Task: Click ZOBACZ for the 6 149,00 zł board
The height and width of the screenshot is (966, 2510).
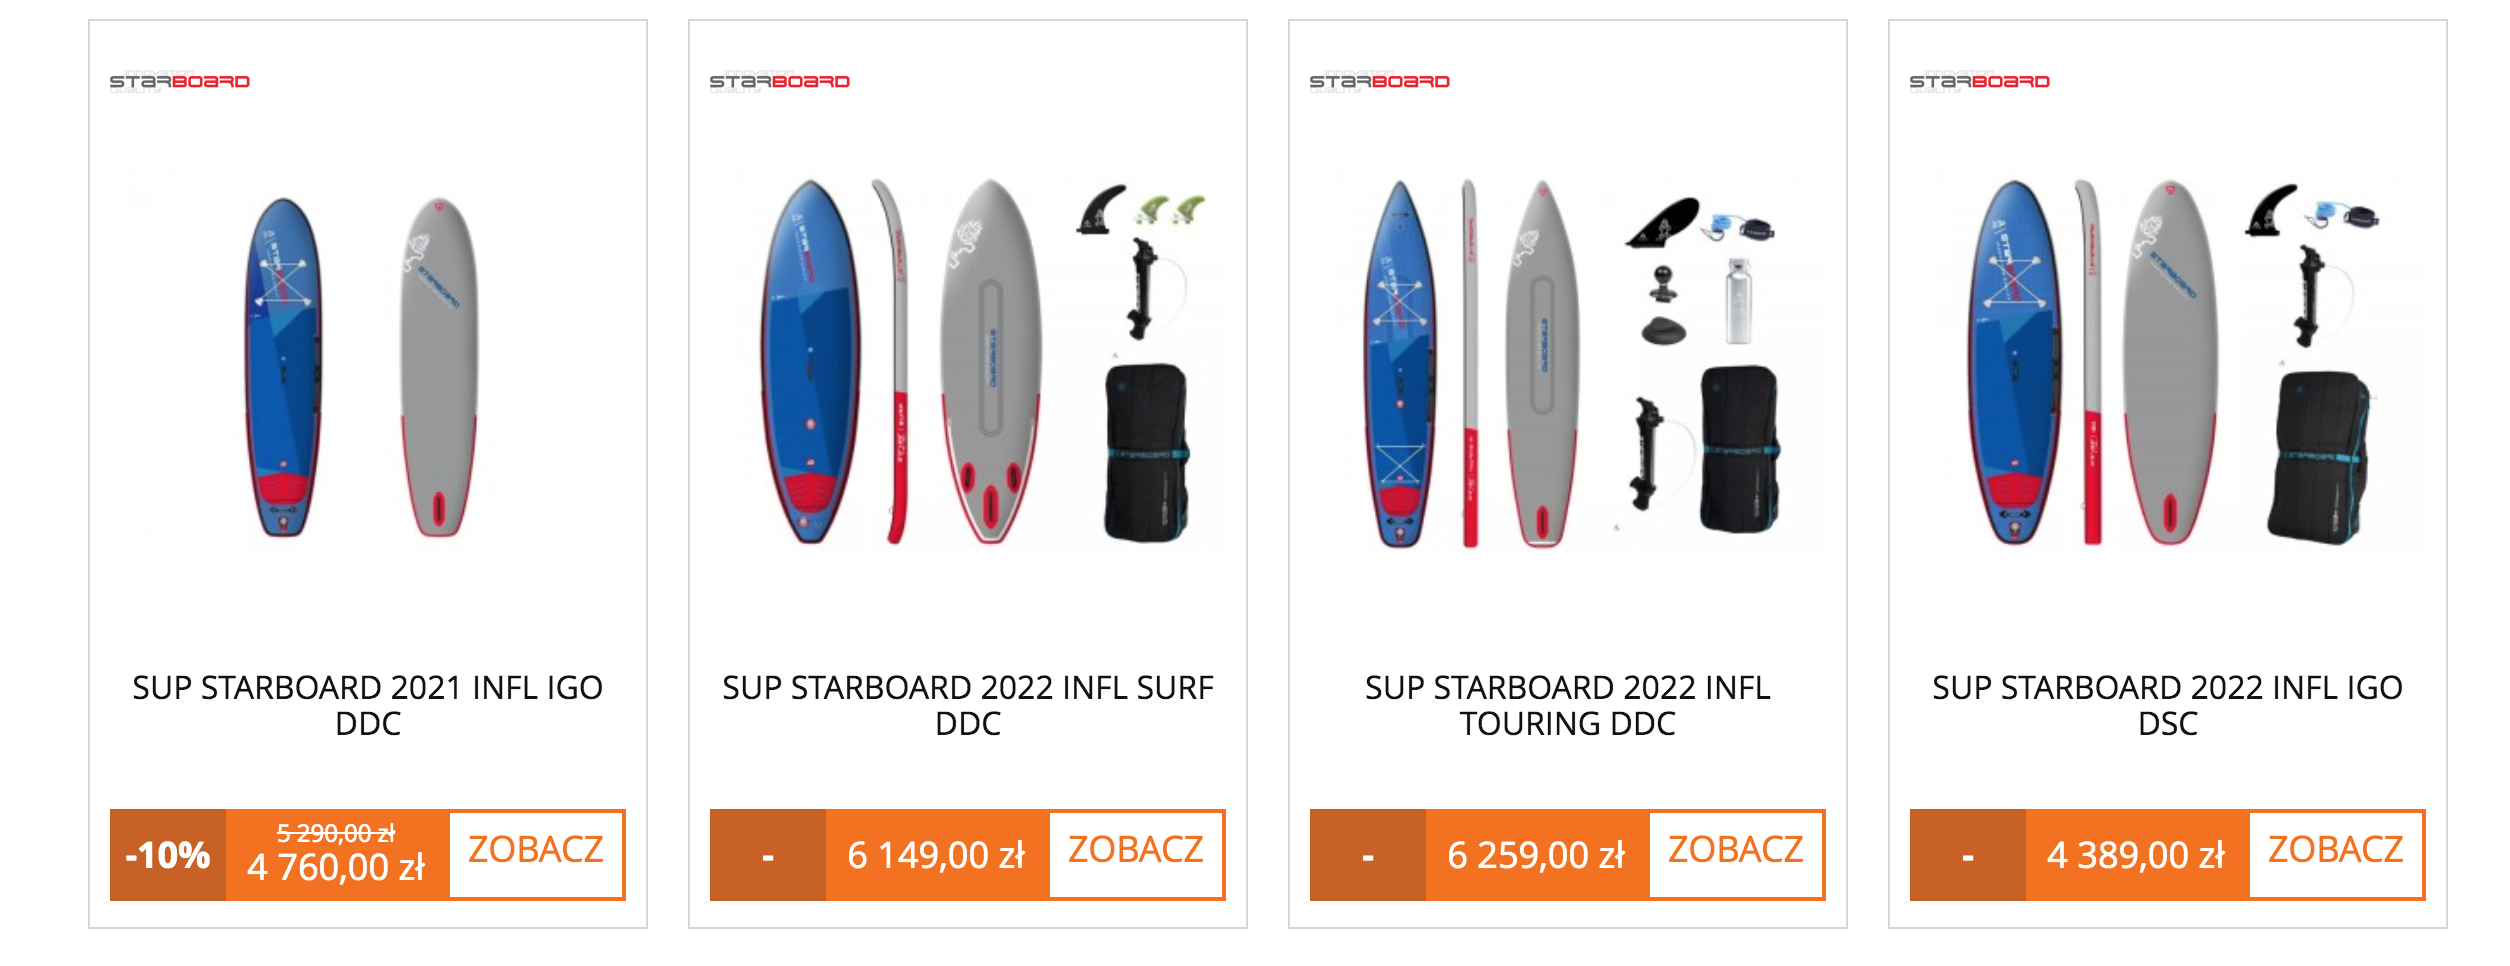Action: [x=1136, y=854]
